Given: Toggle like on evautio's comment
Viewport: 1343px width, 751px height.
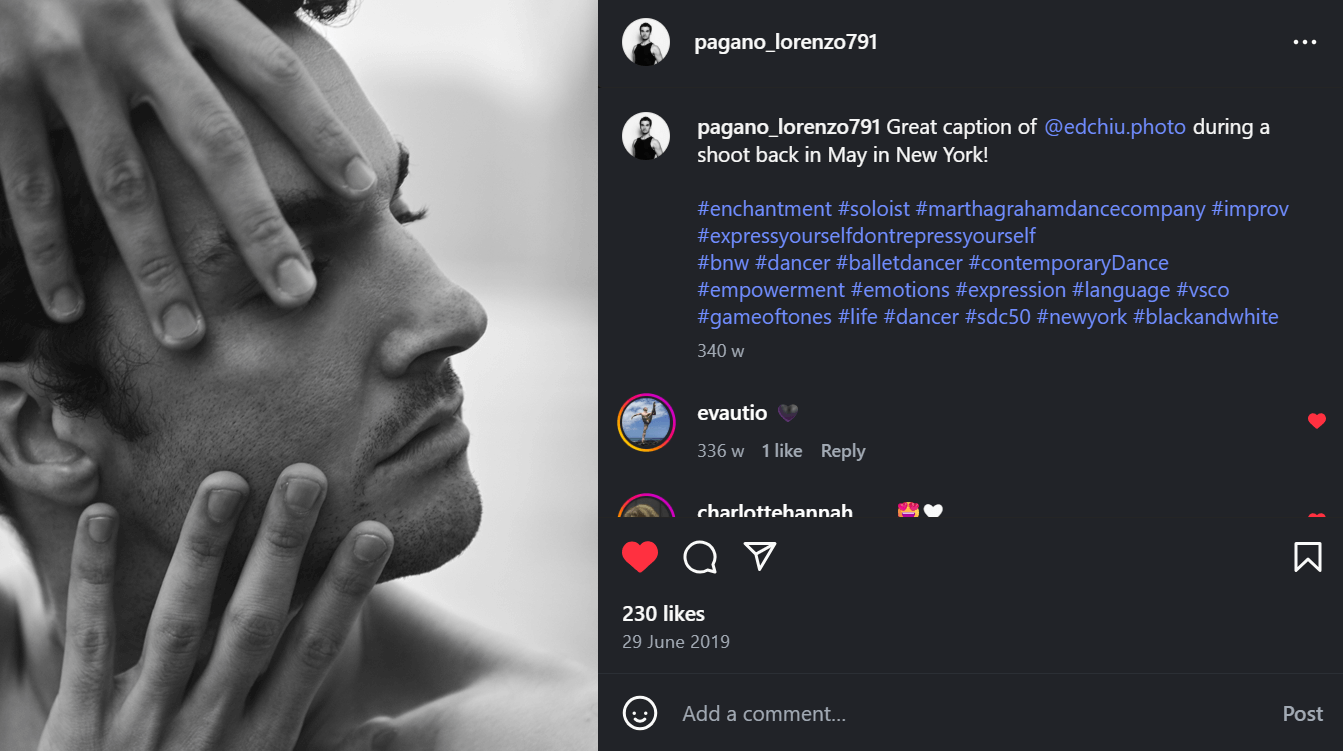Looking at the screenshot, I should pos(1316,421).
